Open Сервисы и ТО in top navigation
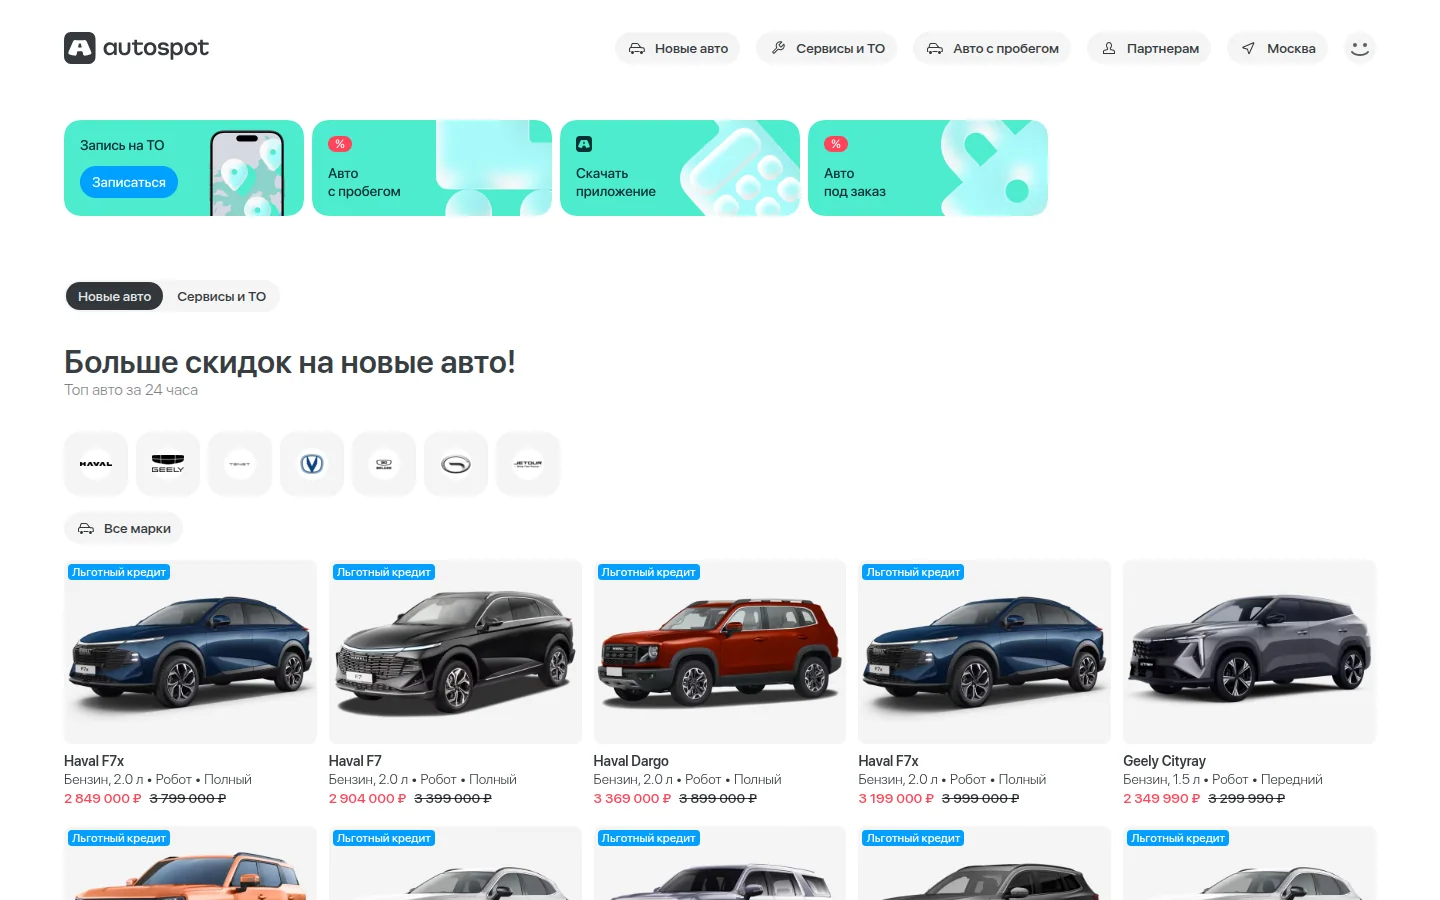The width and height of the screenshot is (1440, 900). point(827,48)
